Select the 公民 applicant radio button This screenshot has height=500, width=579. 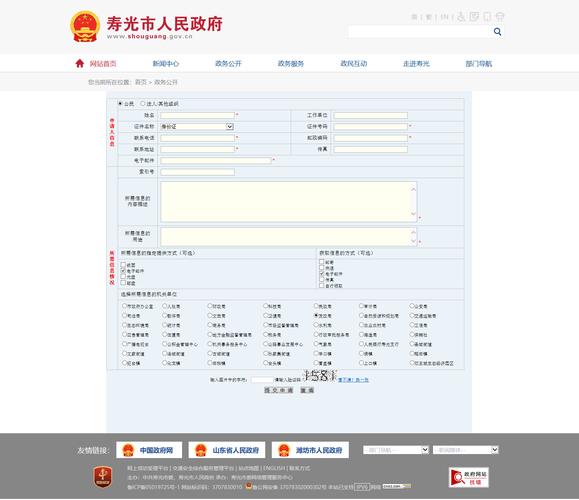(120, 104)
